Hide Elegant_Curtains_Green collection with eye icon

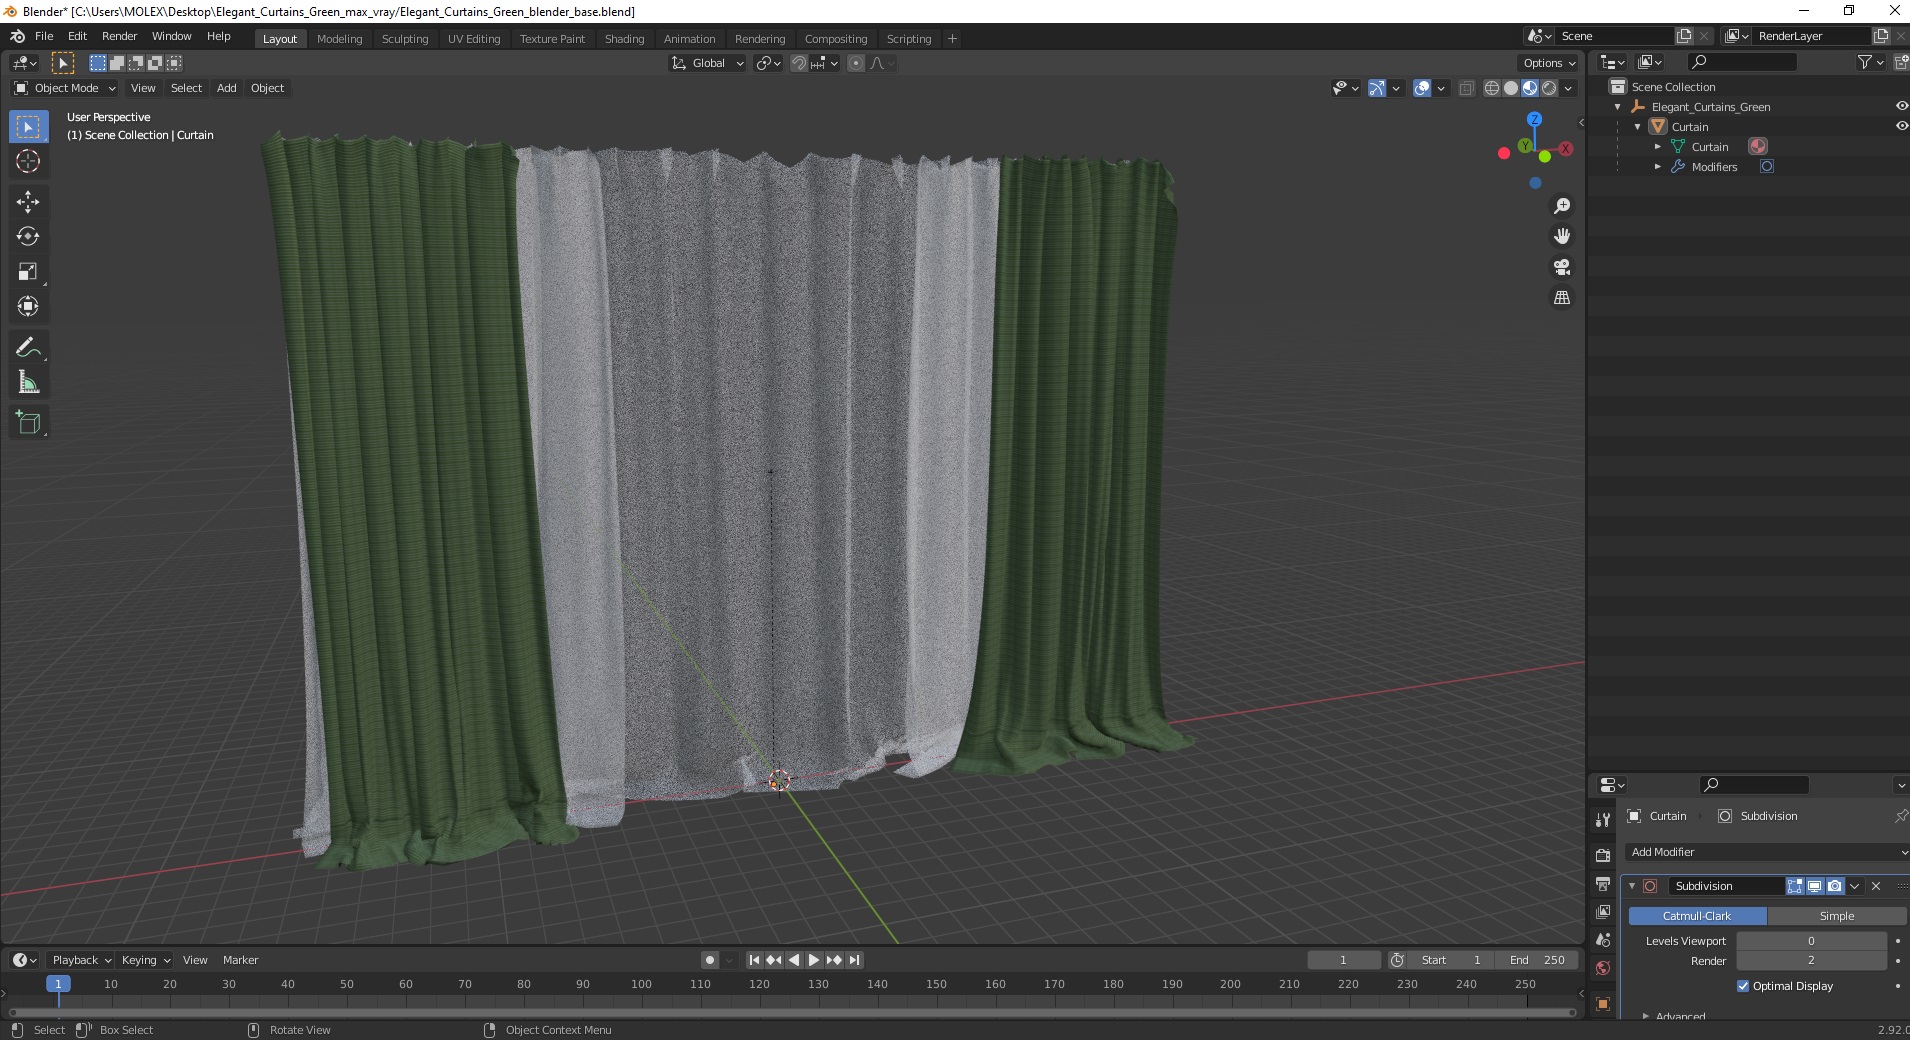click(1901, 106)
